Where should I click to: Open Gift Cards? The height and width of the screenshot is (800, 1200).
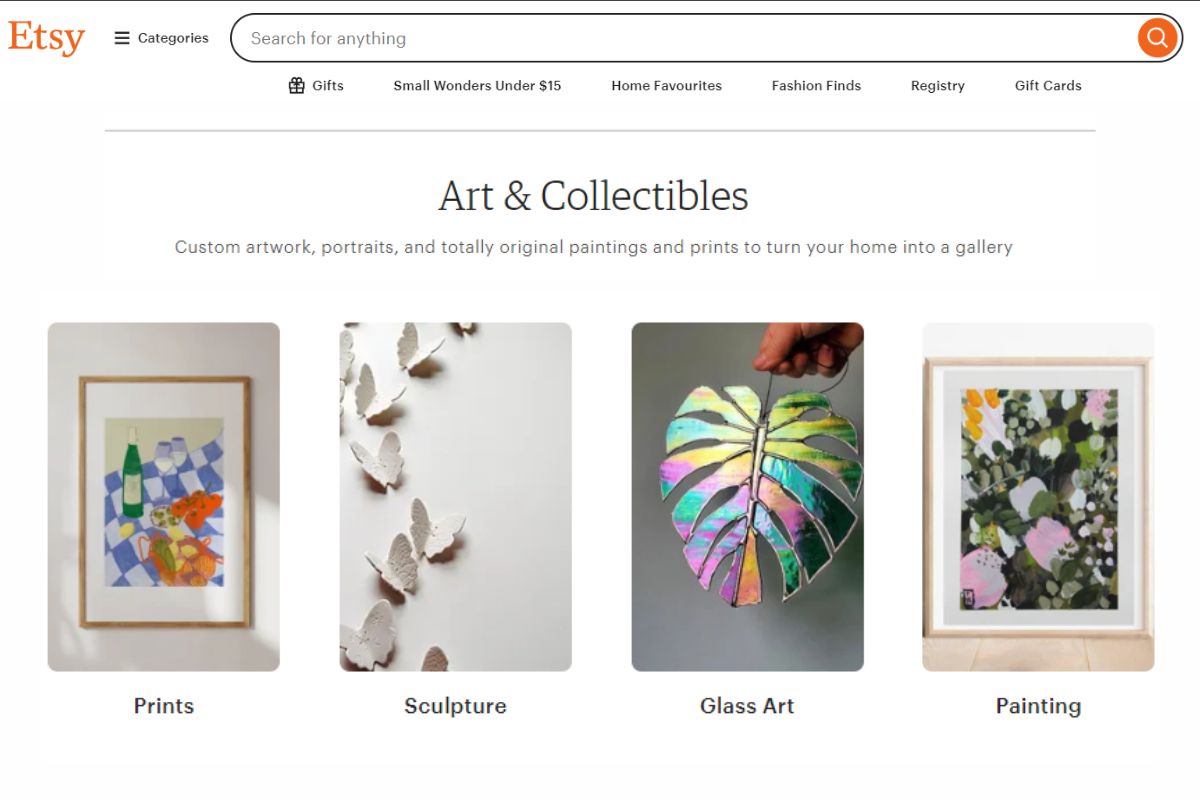pyautogui.click(x=1047, y=85)
